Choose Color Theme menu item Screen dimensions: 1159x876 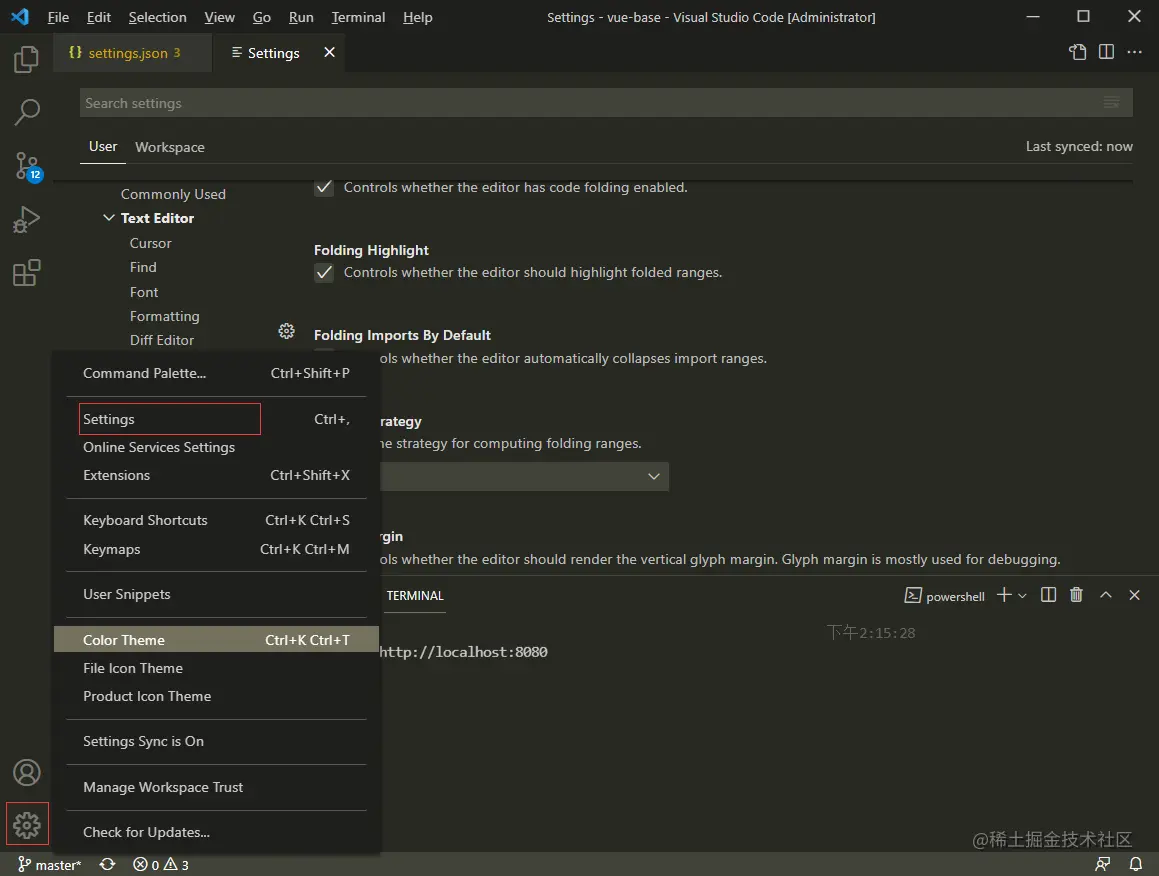tap(217, 639)
